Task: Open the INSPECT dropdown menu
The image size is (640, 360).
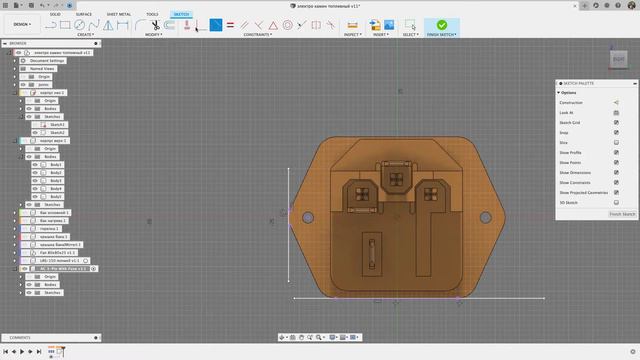Action: click(353, 35)
